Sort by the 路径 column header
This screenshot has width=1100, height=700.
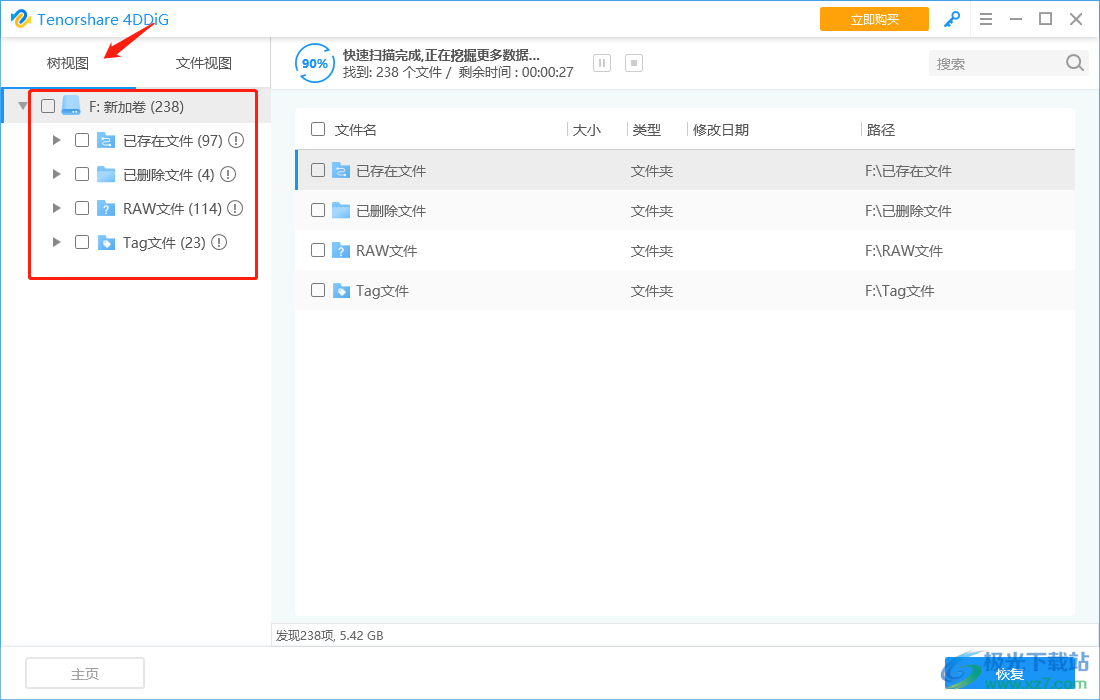coord(880,130)
